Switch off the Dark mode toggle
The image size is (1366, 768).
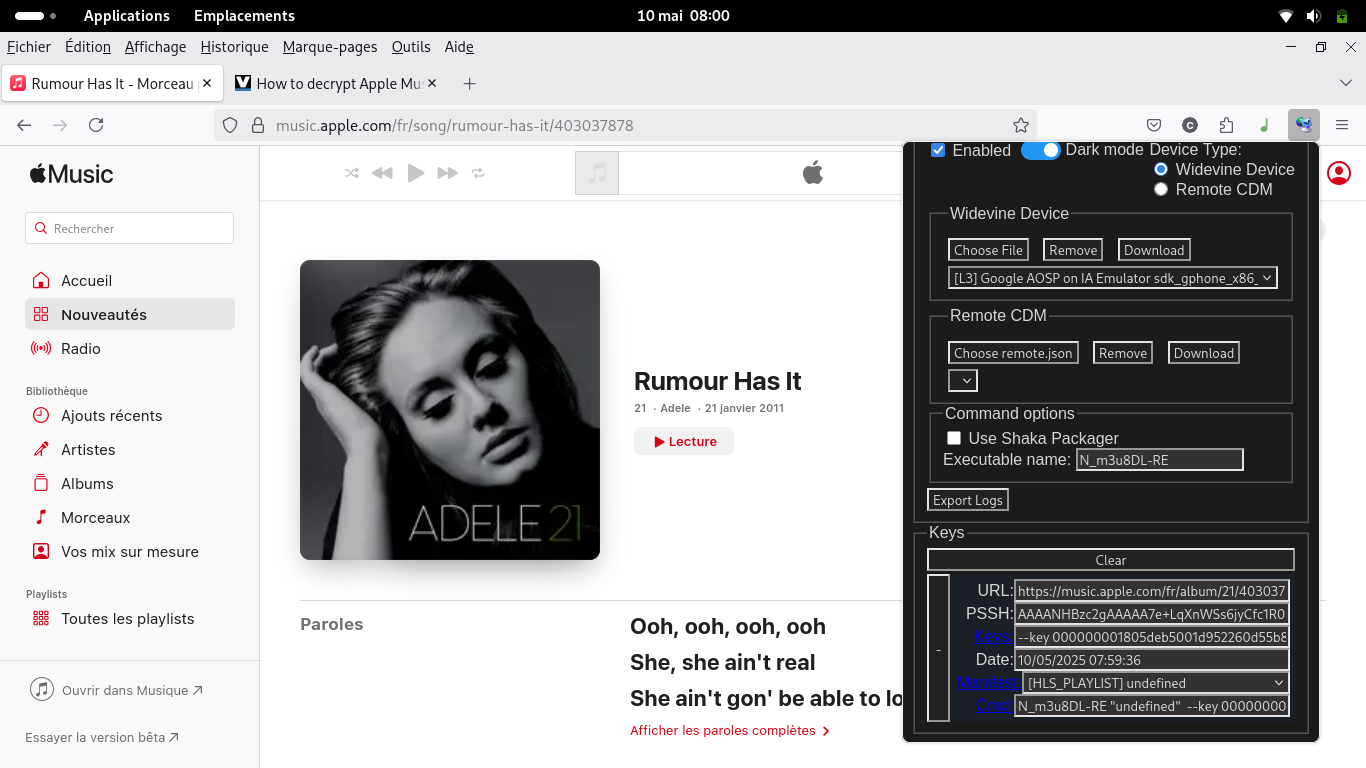point(1040,150)
